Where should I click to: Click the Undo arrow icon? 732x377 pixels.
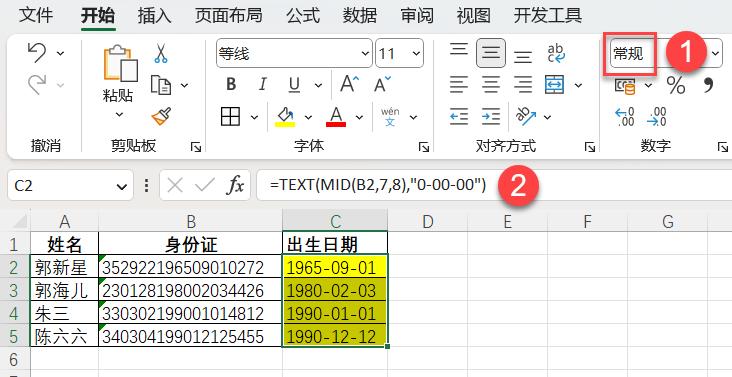point(36,53)
